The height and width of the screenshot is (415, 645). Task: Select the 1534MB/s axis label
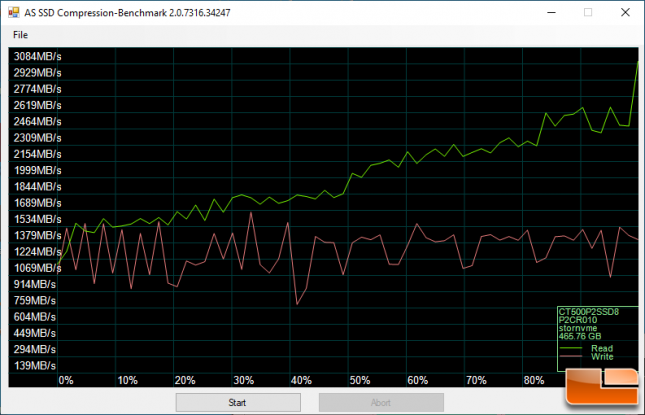(x=37, y=219)
